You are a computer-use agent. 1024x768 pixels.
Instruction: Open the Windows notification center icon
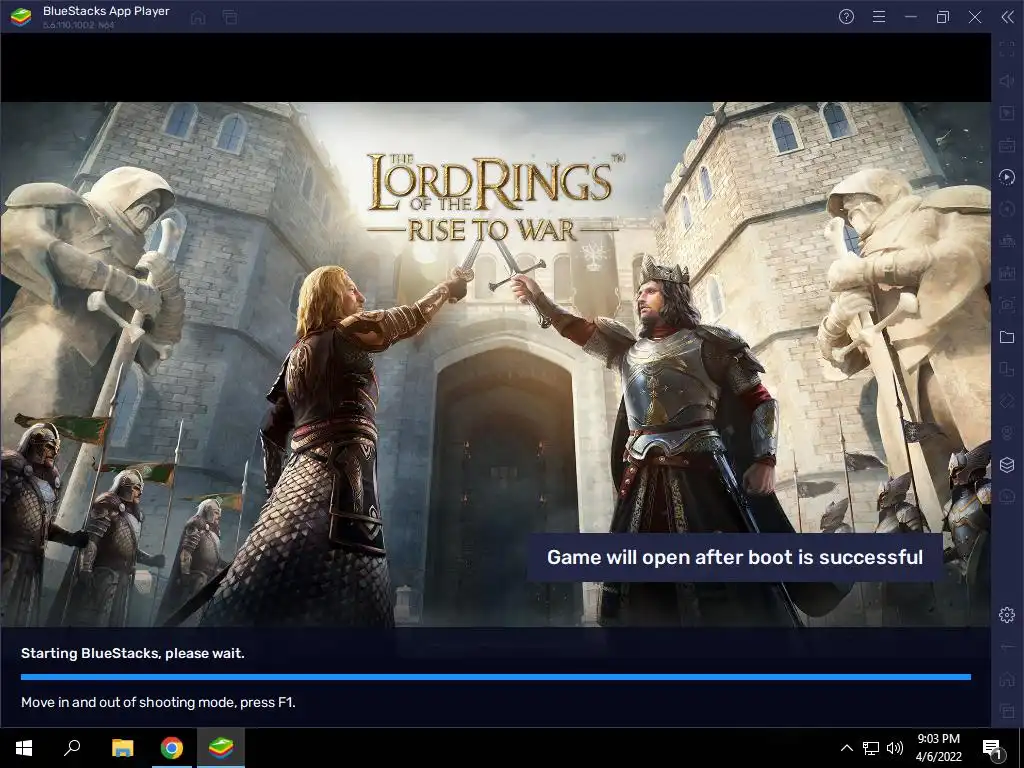click(x=993, y=748)
